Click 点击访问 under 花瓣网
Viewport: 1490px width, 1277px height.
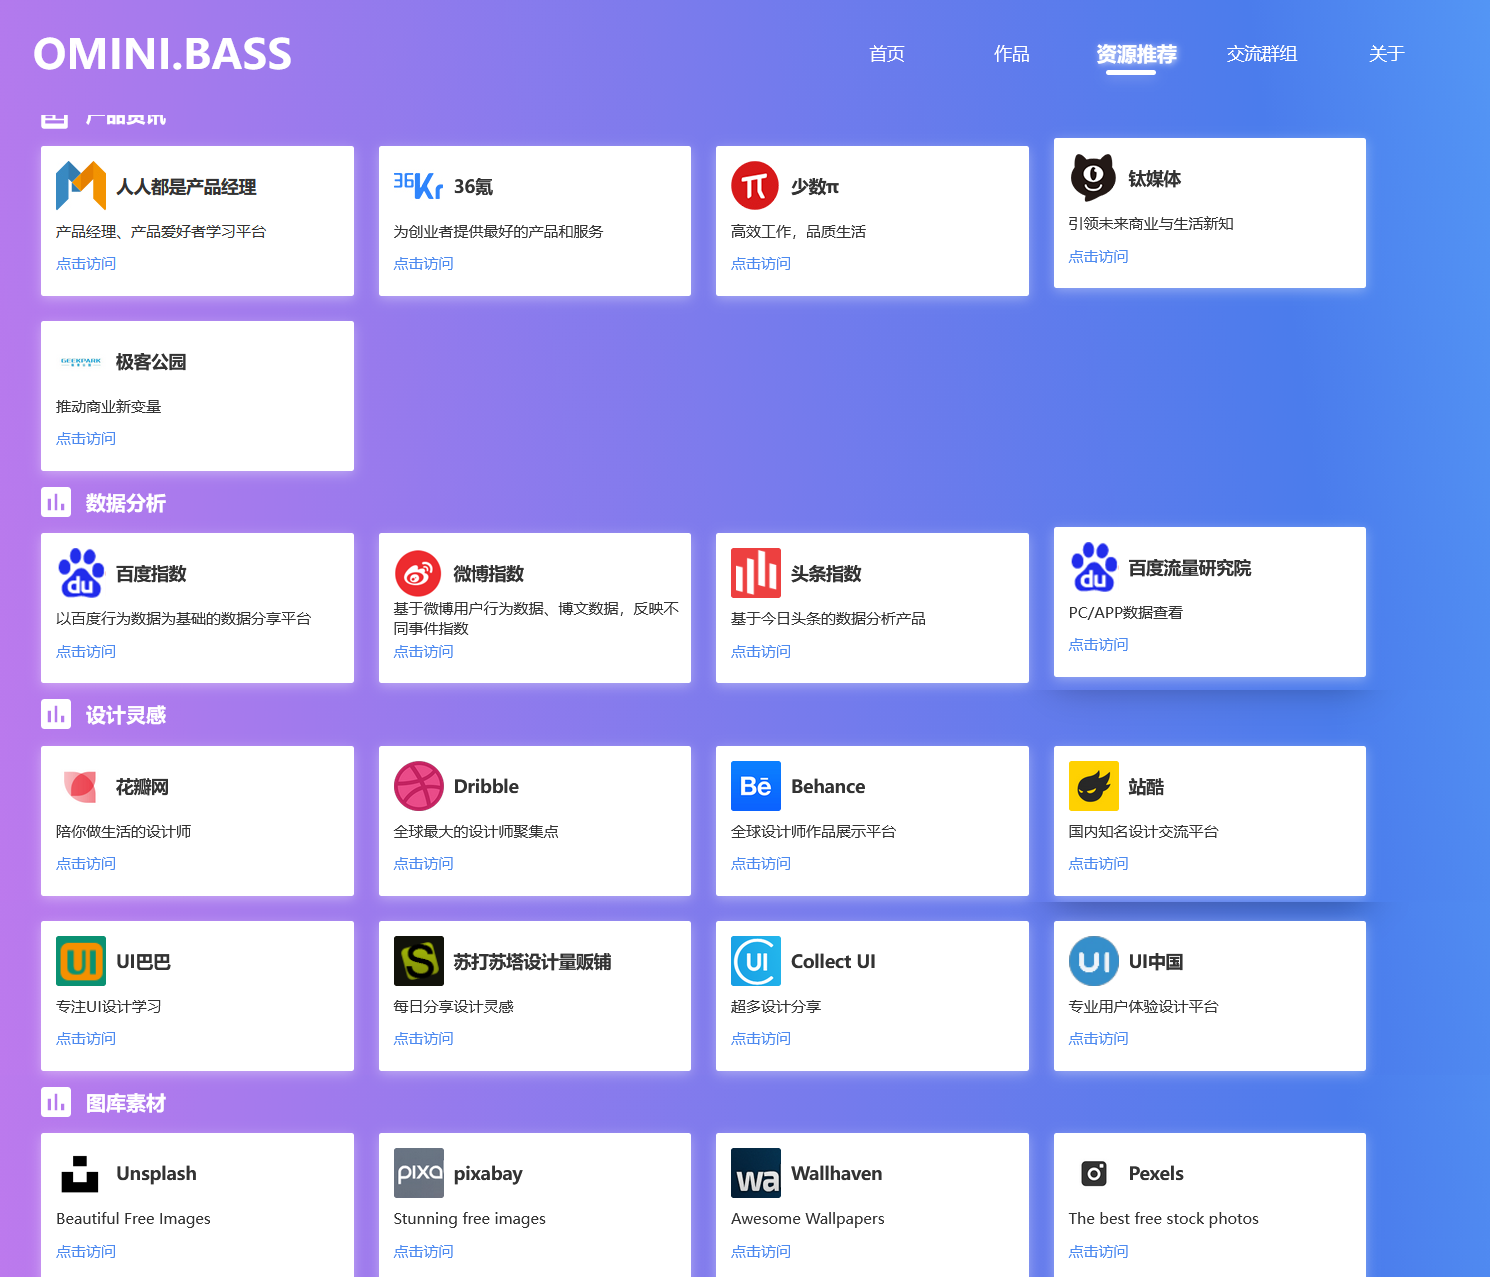pyautogui.click(x=86, y=864)
